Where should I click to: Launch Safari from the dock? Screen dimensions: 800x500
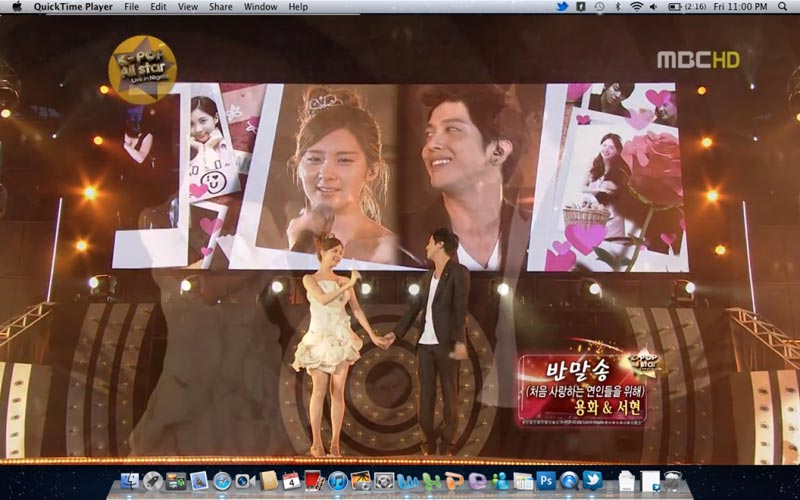click(222, 481)
